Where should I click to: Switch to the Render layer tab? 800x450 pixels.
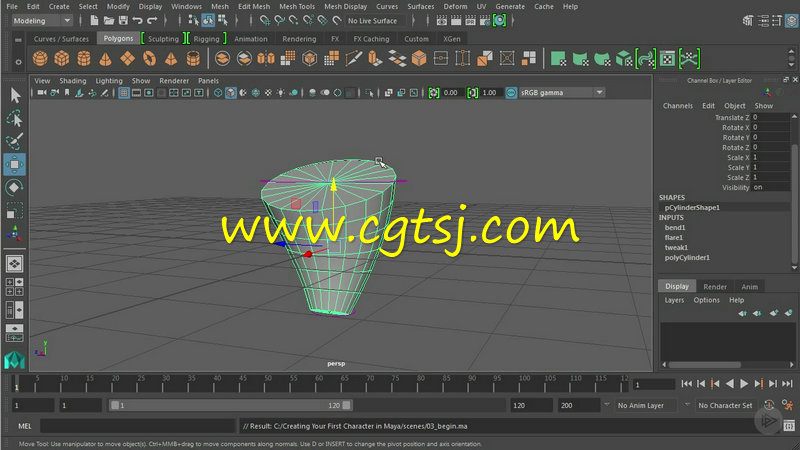(x=715, y=287)
